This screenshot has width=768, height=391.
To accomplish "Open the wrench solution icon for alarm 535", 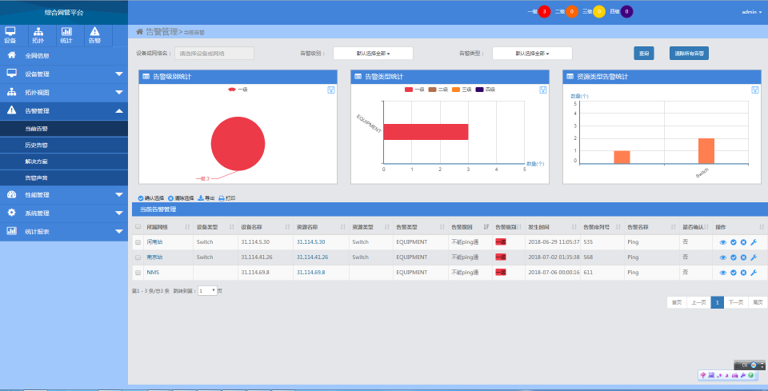I will coord(753,243).
